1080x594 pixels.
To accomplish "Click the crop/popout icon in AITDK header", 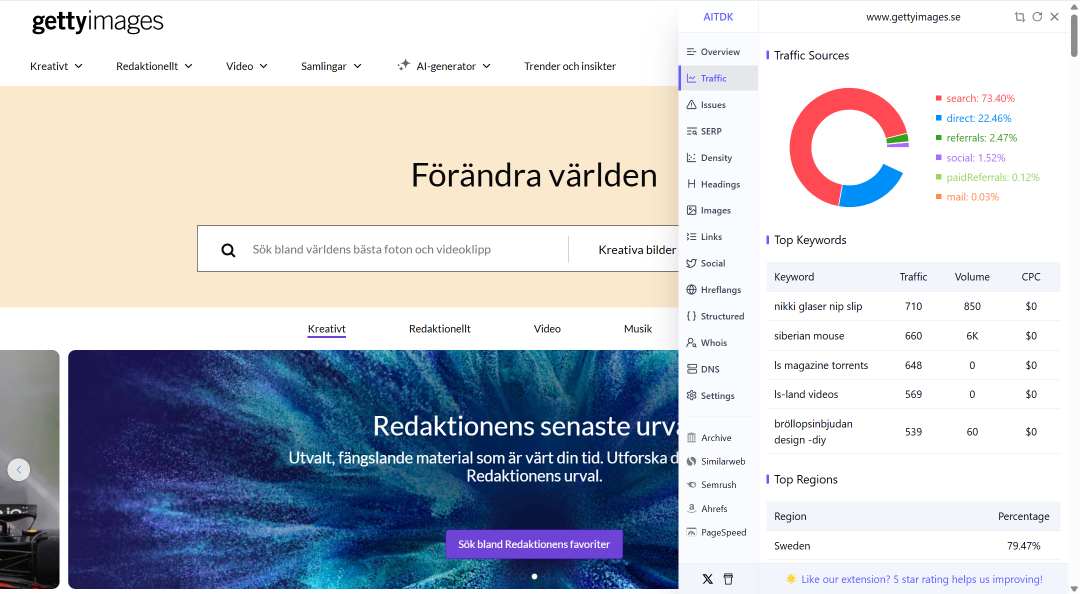I will pyautogui.click(x=1019, y=17).
